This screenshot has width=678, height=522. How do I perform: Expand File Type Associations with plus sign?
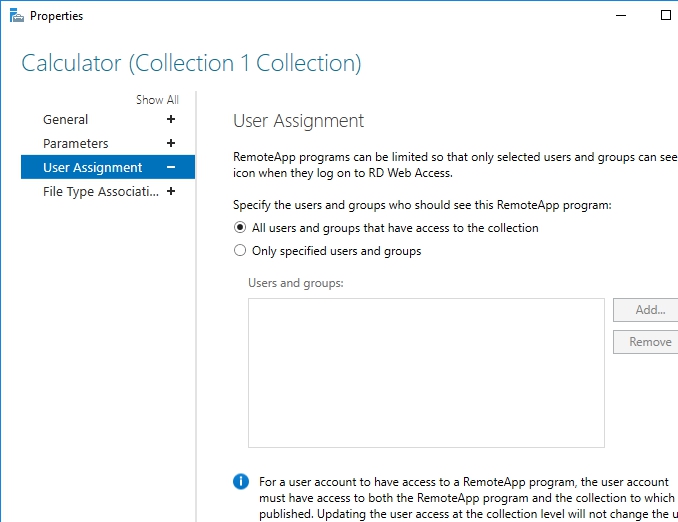(171, 192)
